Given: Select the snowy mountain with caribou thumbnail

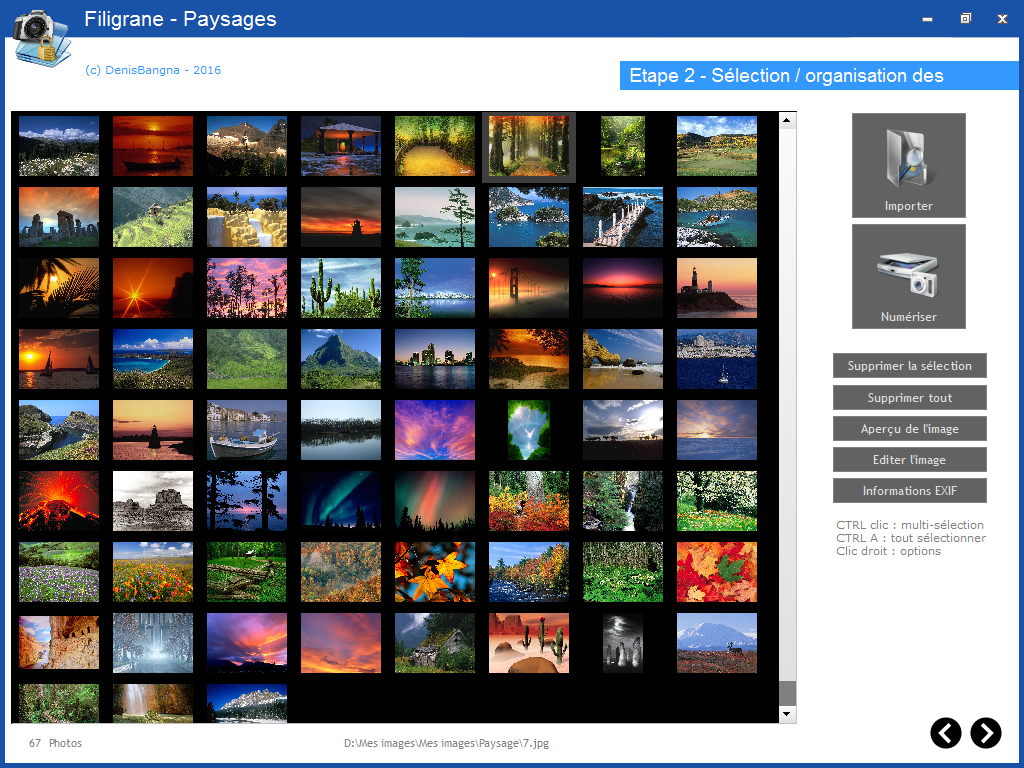Looking at the screenshot, I should [717, 643].
